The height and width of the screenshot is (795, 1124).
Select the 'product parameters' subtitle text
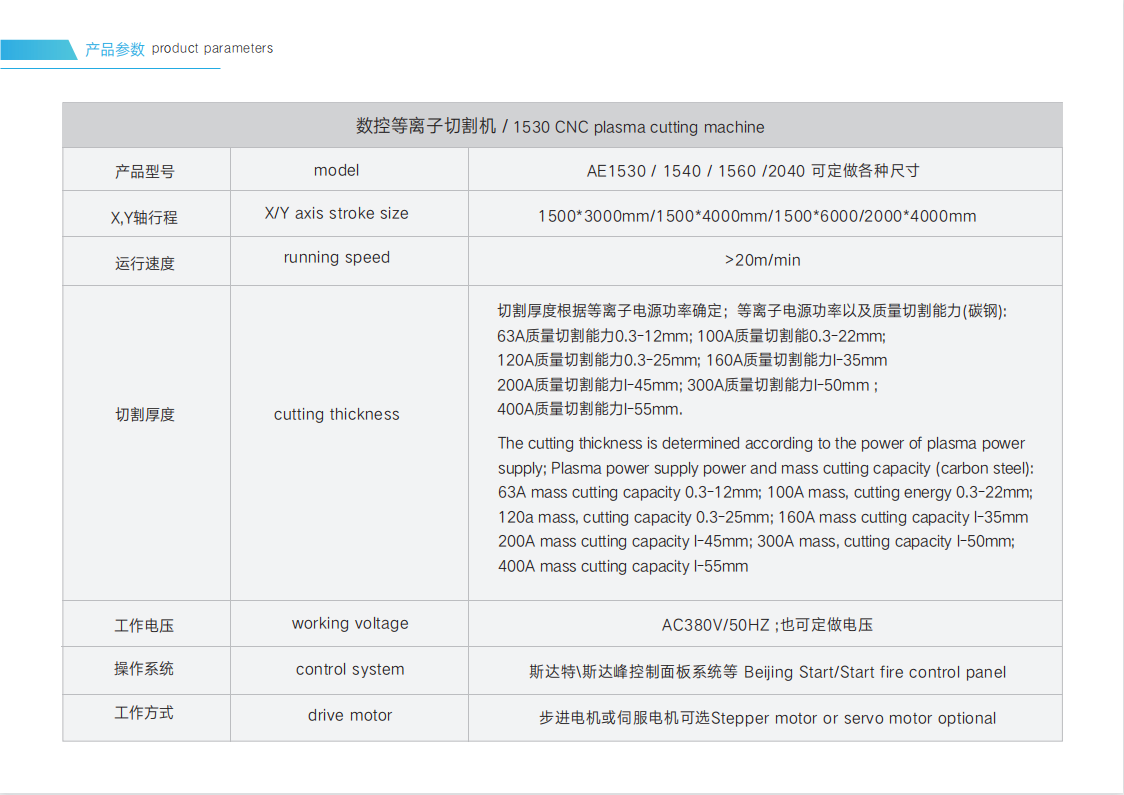tap(212, 48)
